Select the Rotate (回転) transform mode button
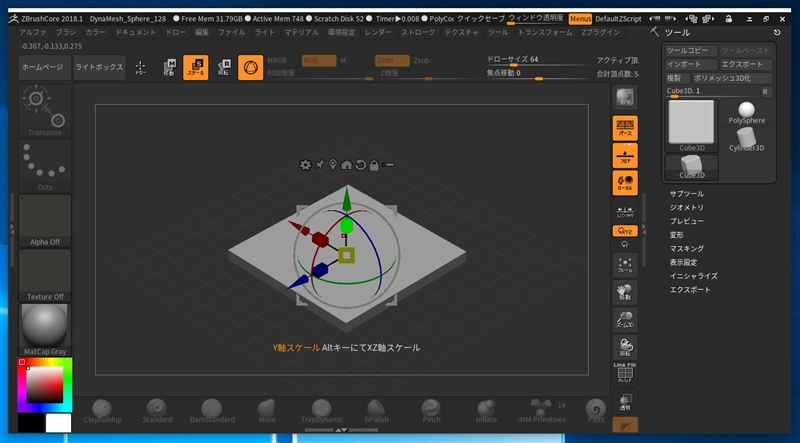 point(223,67)
